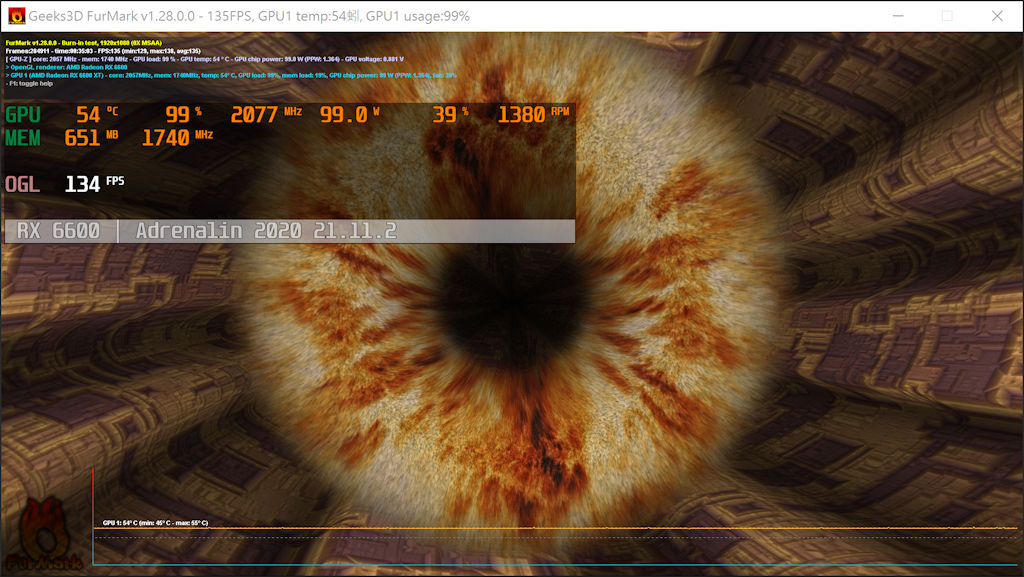Click the power reading "99.0 W"
The height and width of the screenshot is (577, 1024).
pos(349,115)
